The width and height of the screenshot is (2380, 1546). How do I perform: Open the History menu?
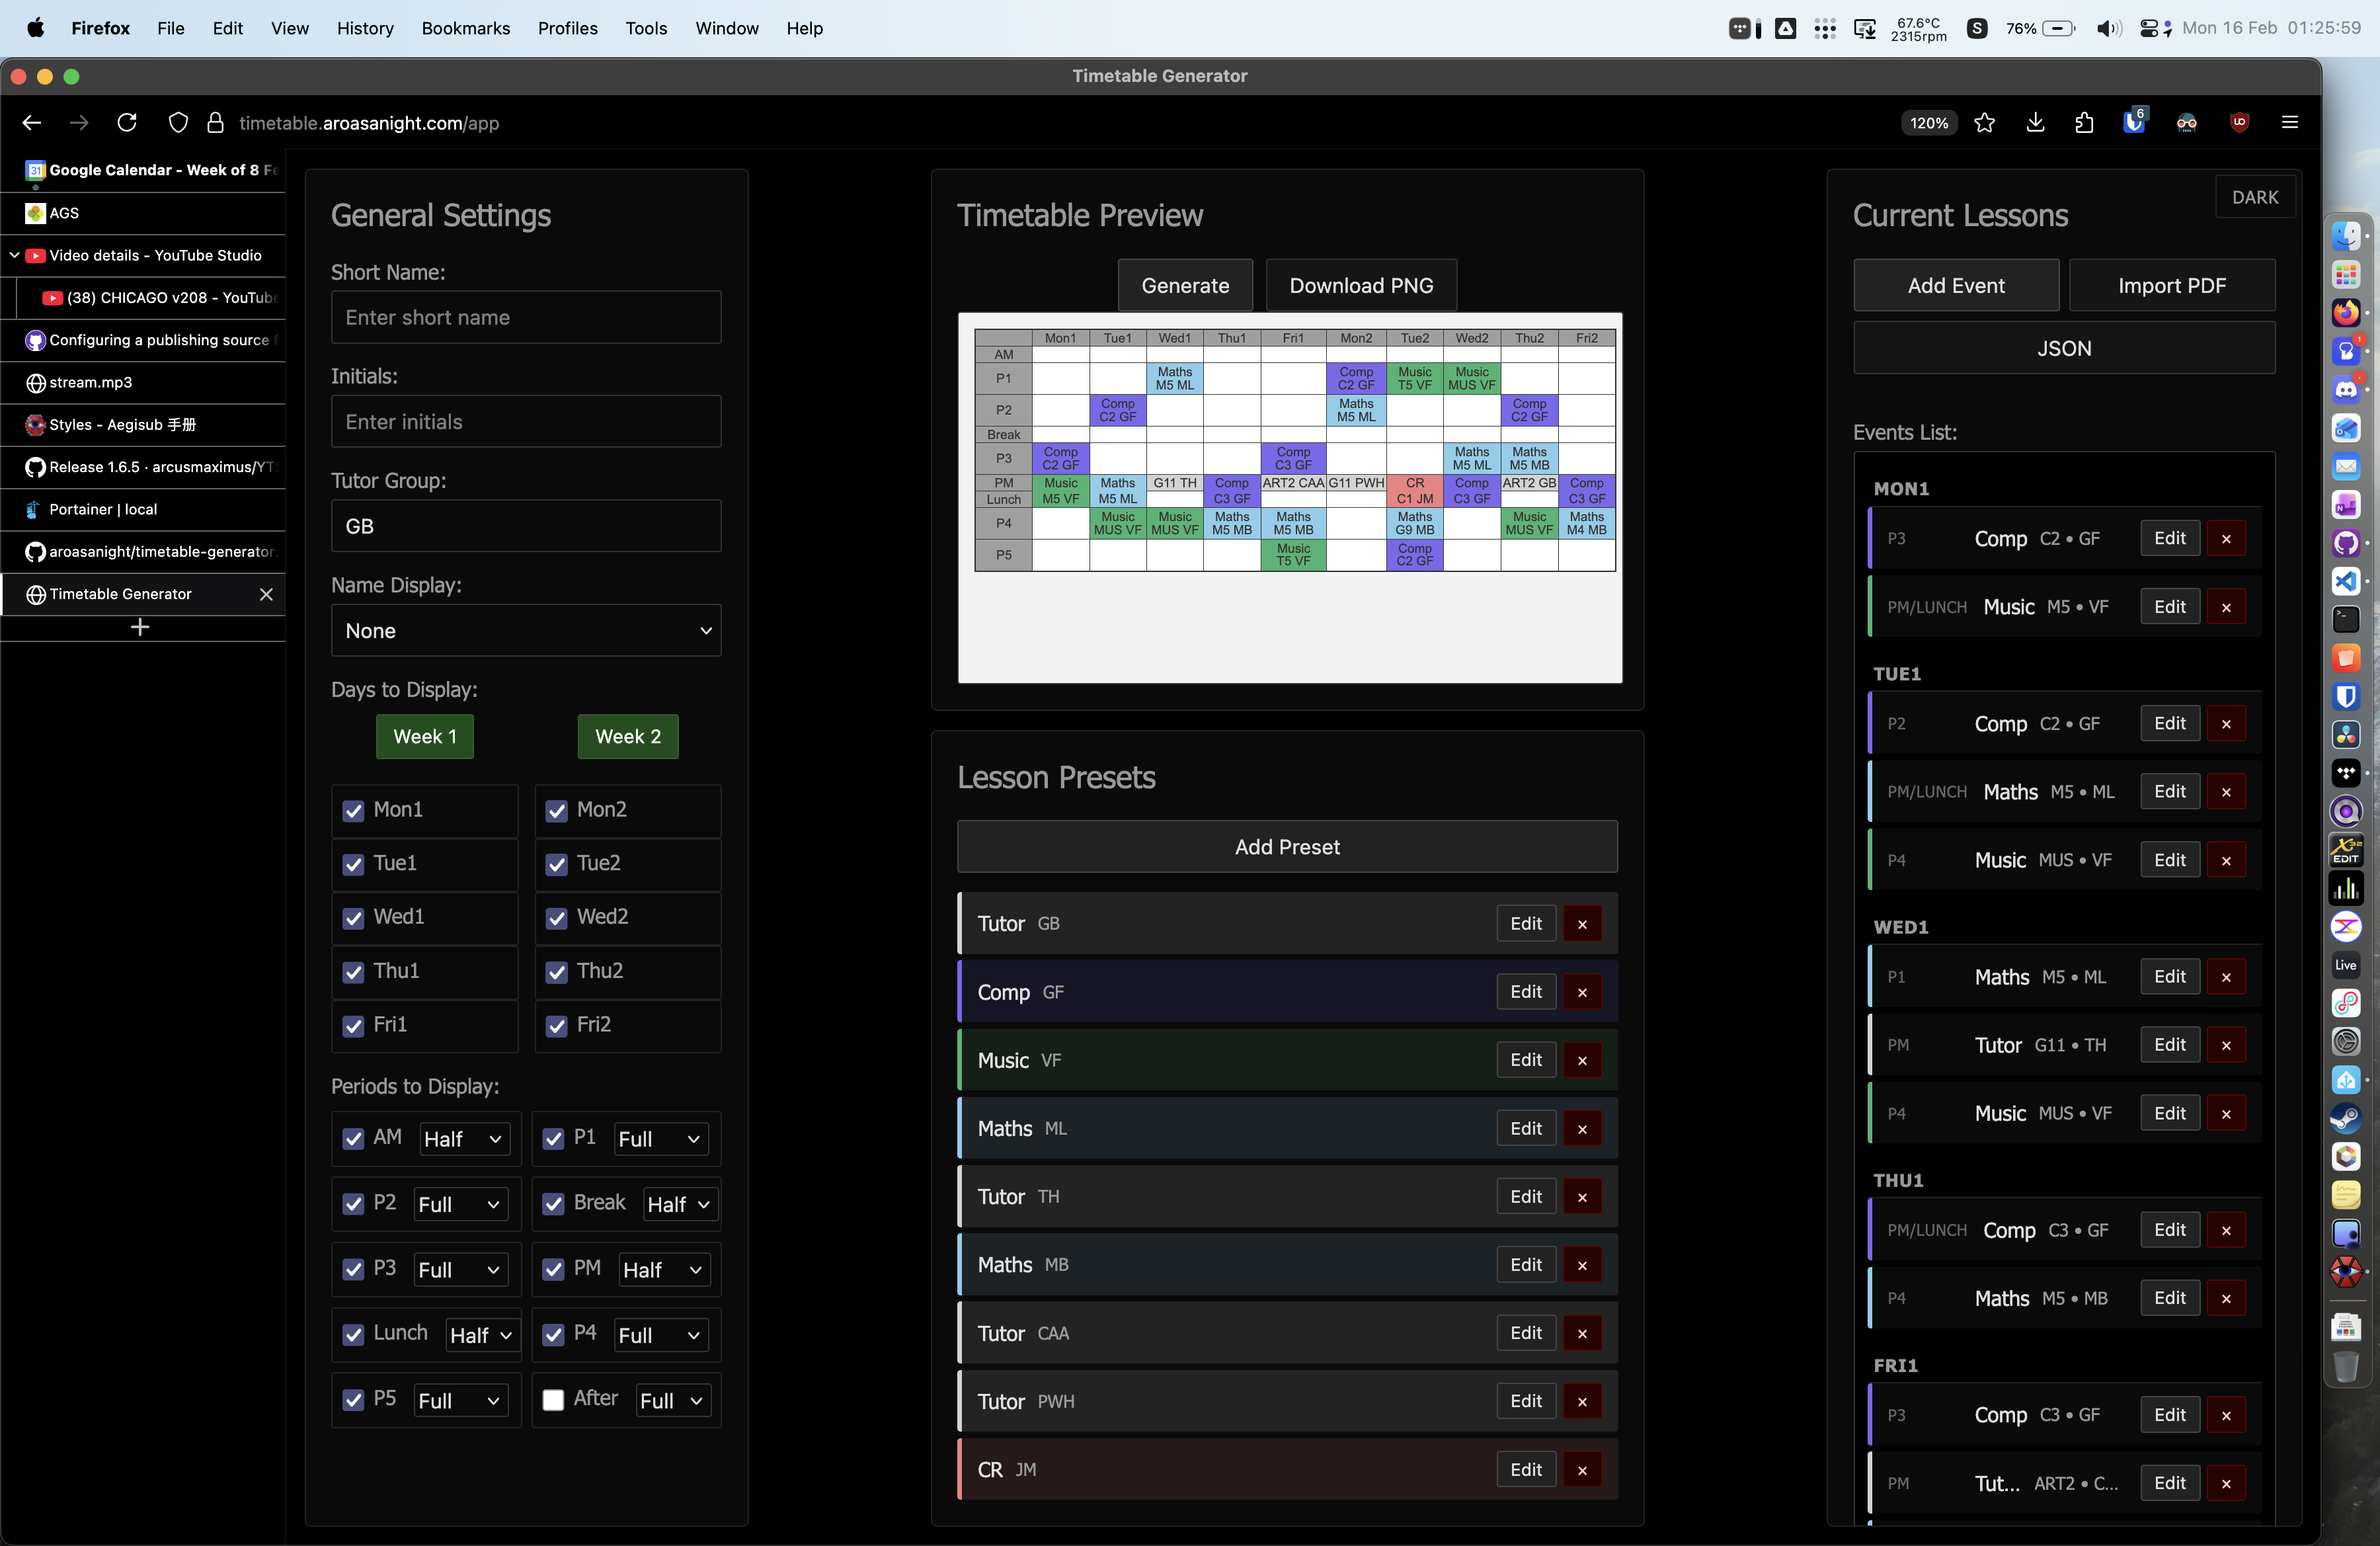[365, 28]
